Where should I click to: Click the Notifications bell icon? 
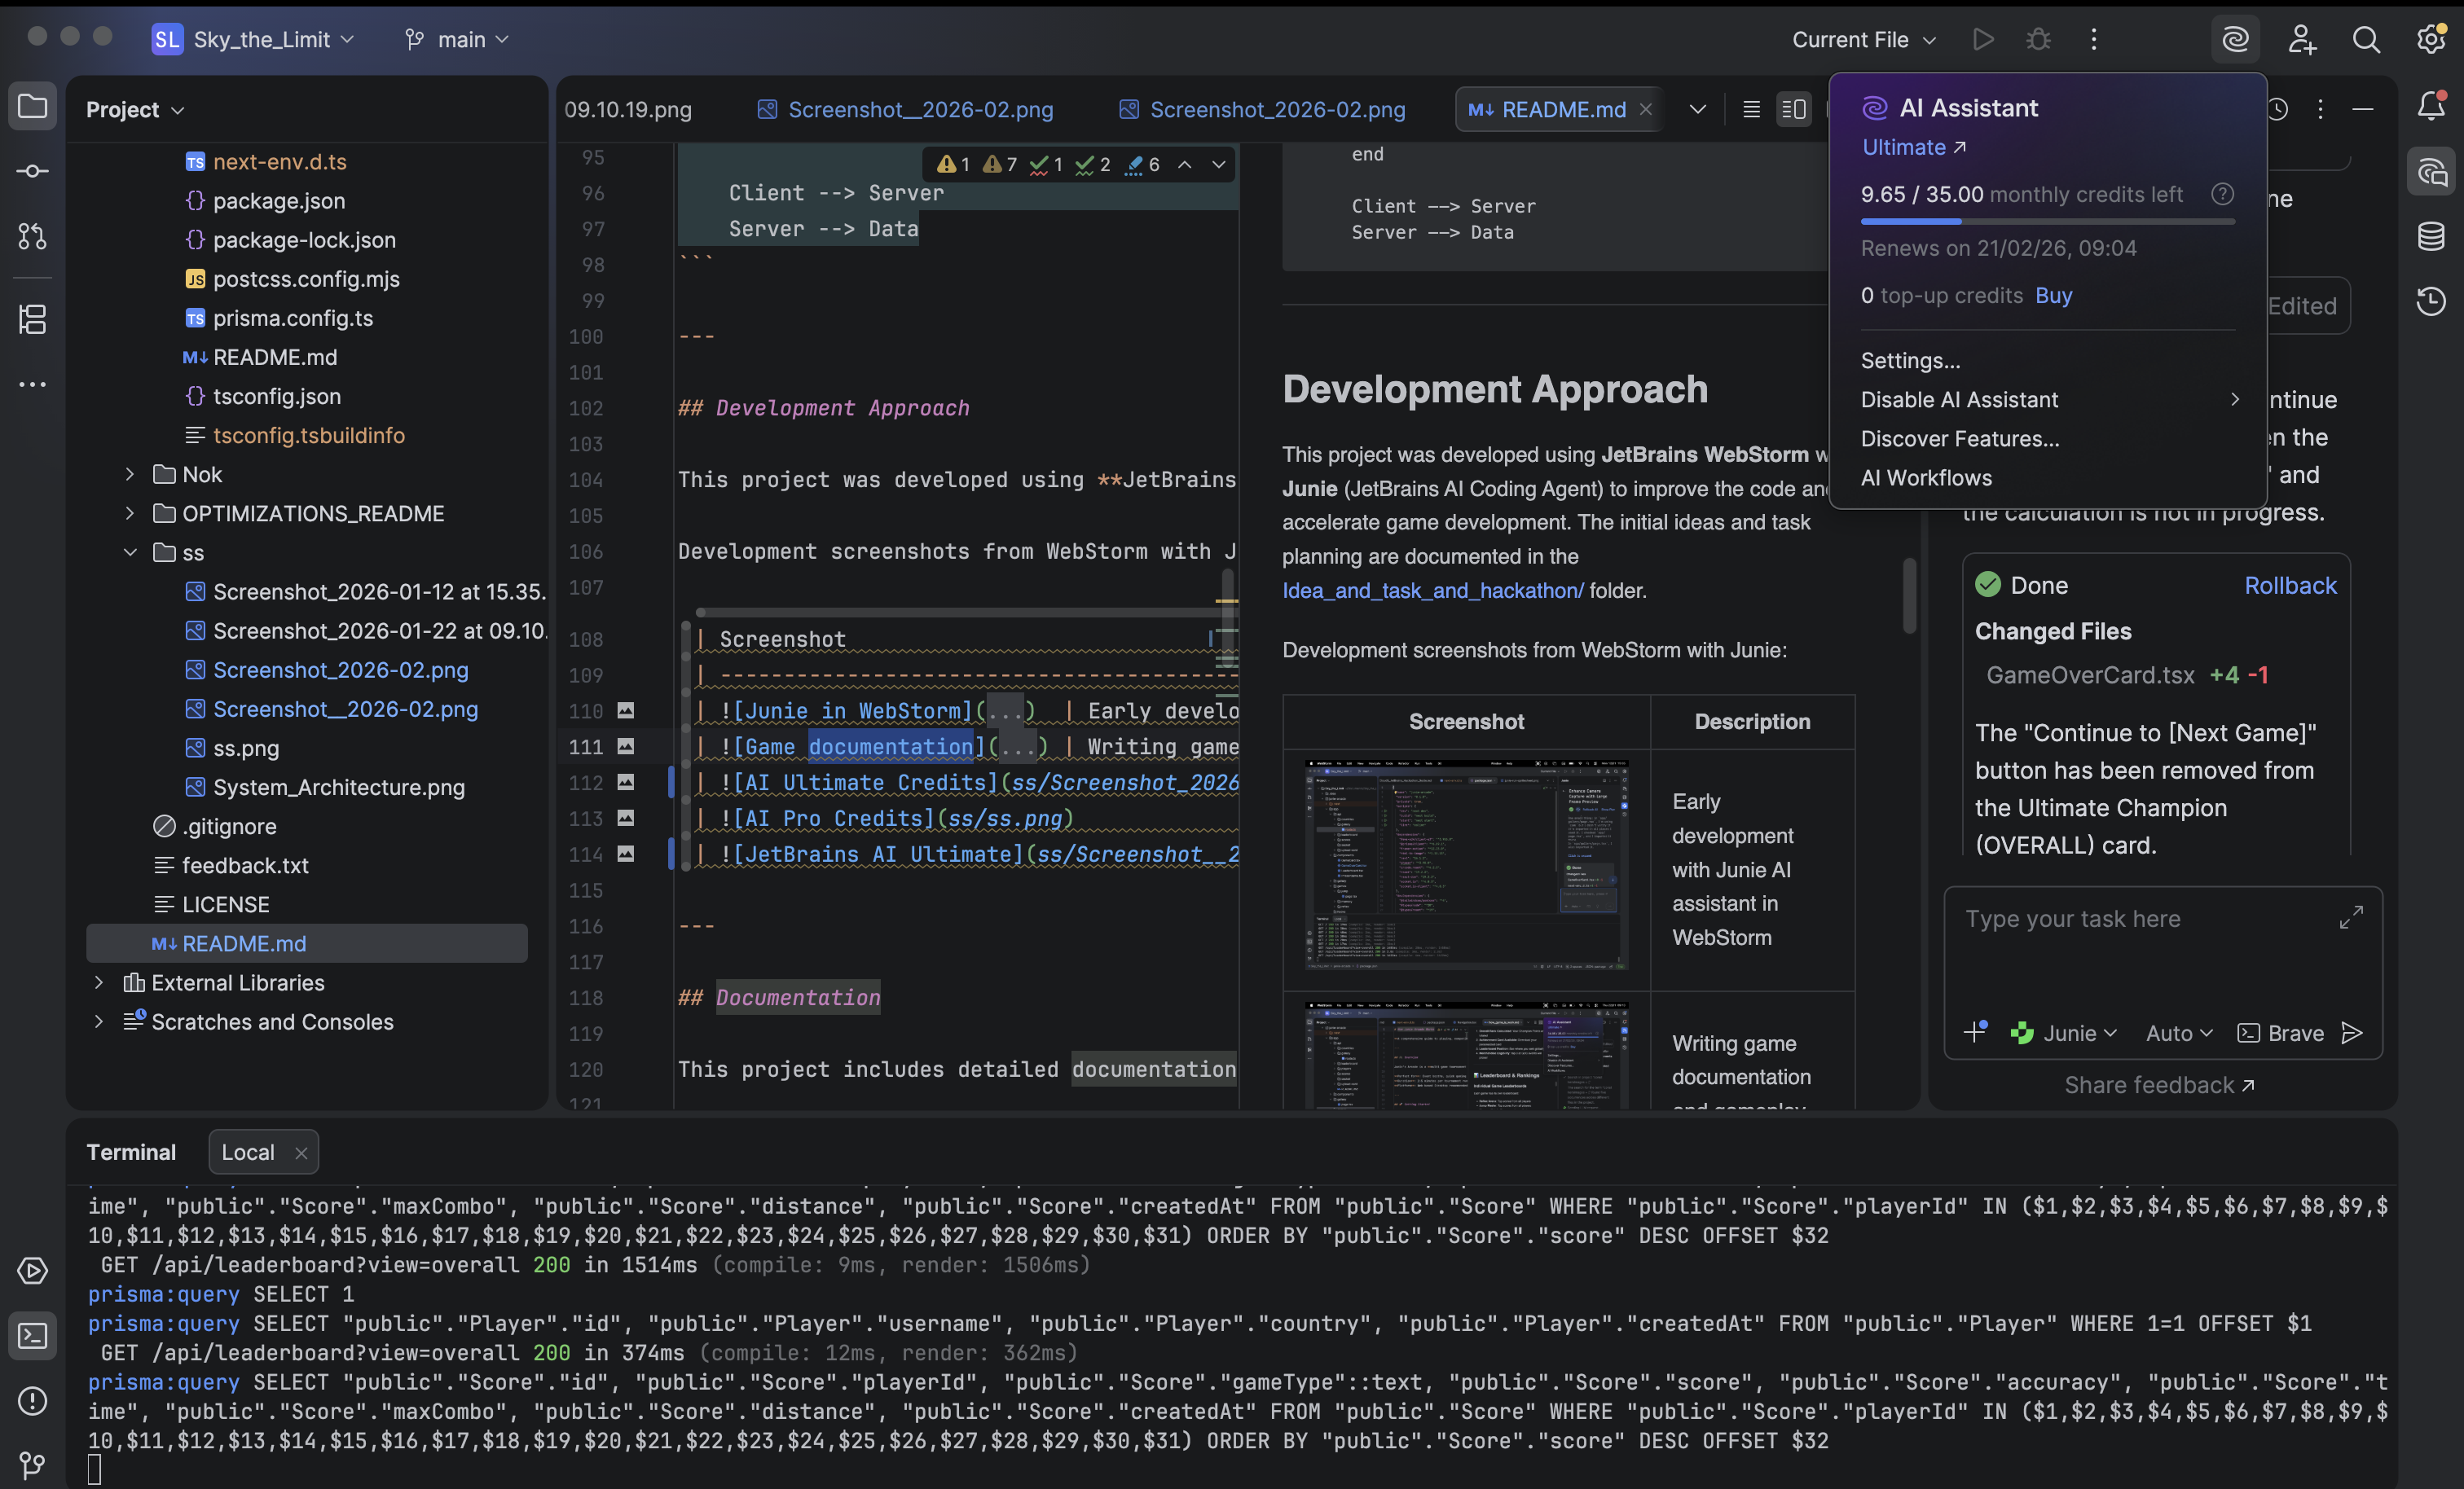click(x=2430, y=106)
